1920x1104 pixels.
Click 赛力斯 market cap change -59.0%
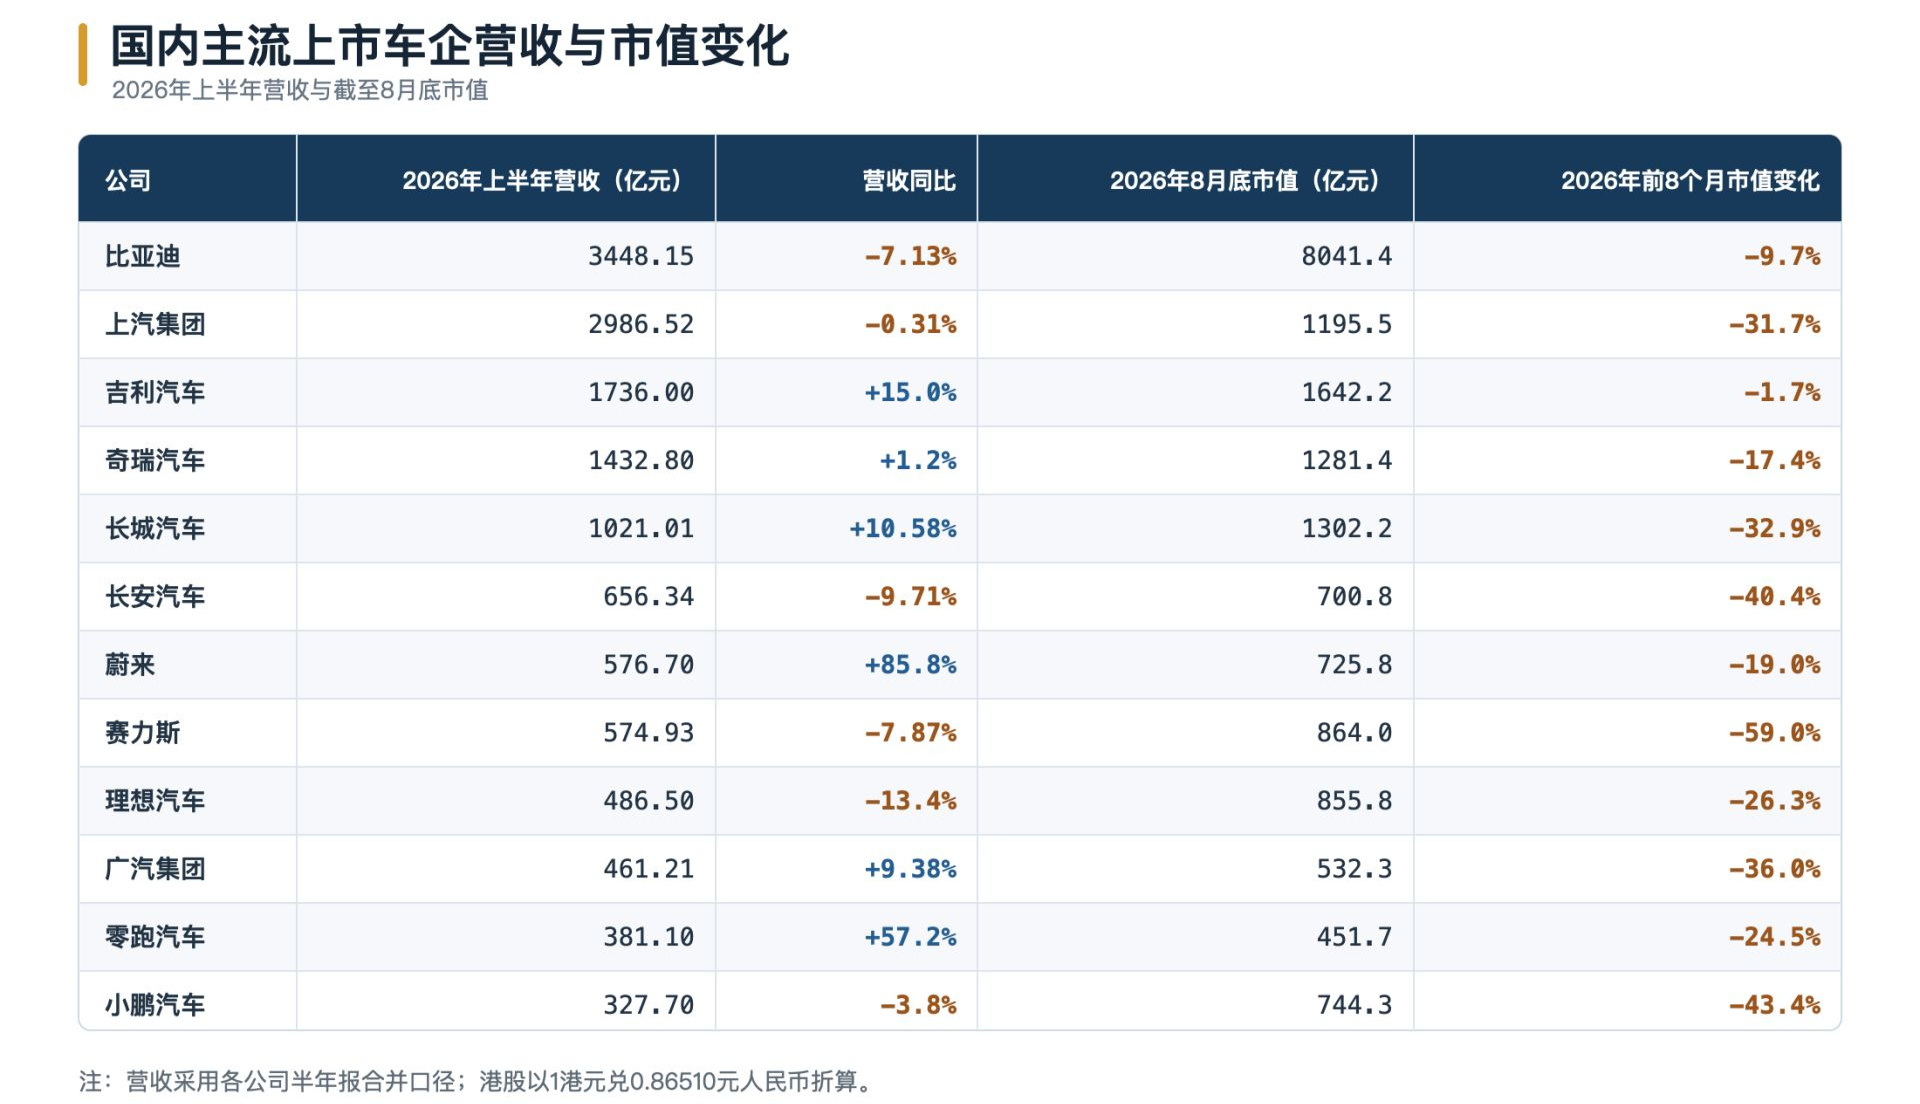pyautogui.click(x=1775, y=732)
